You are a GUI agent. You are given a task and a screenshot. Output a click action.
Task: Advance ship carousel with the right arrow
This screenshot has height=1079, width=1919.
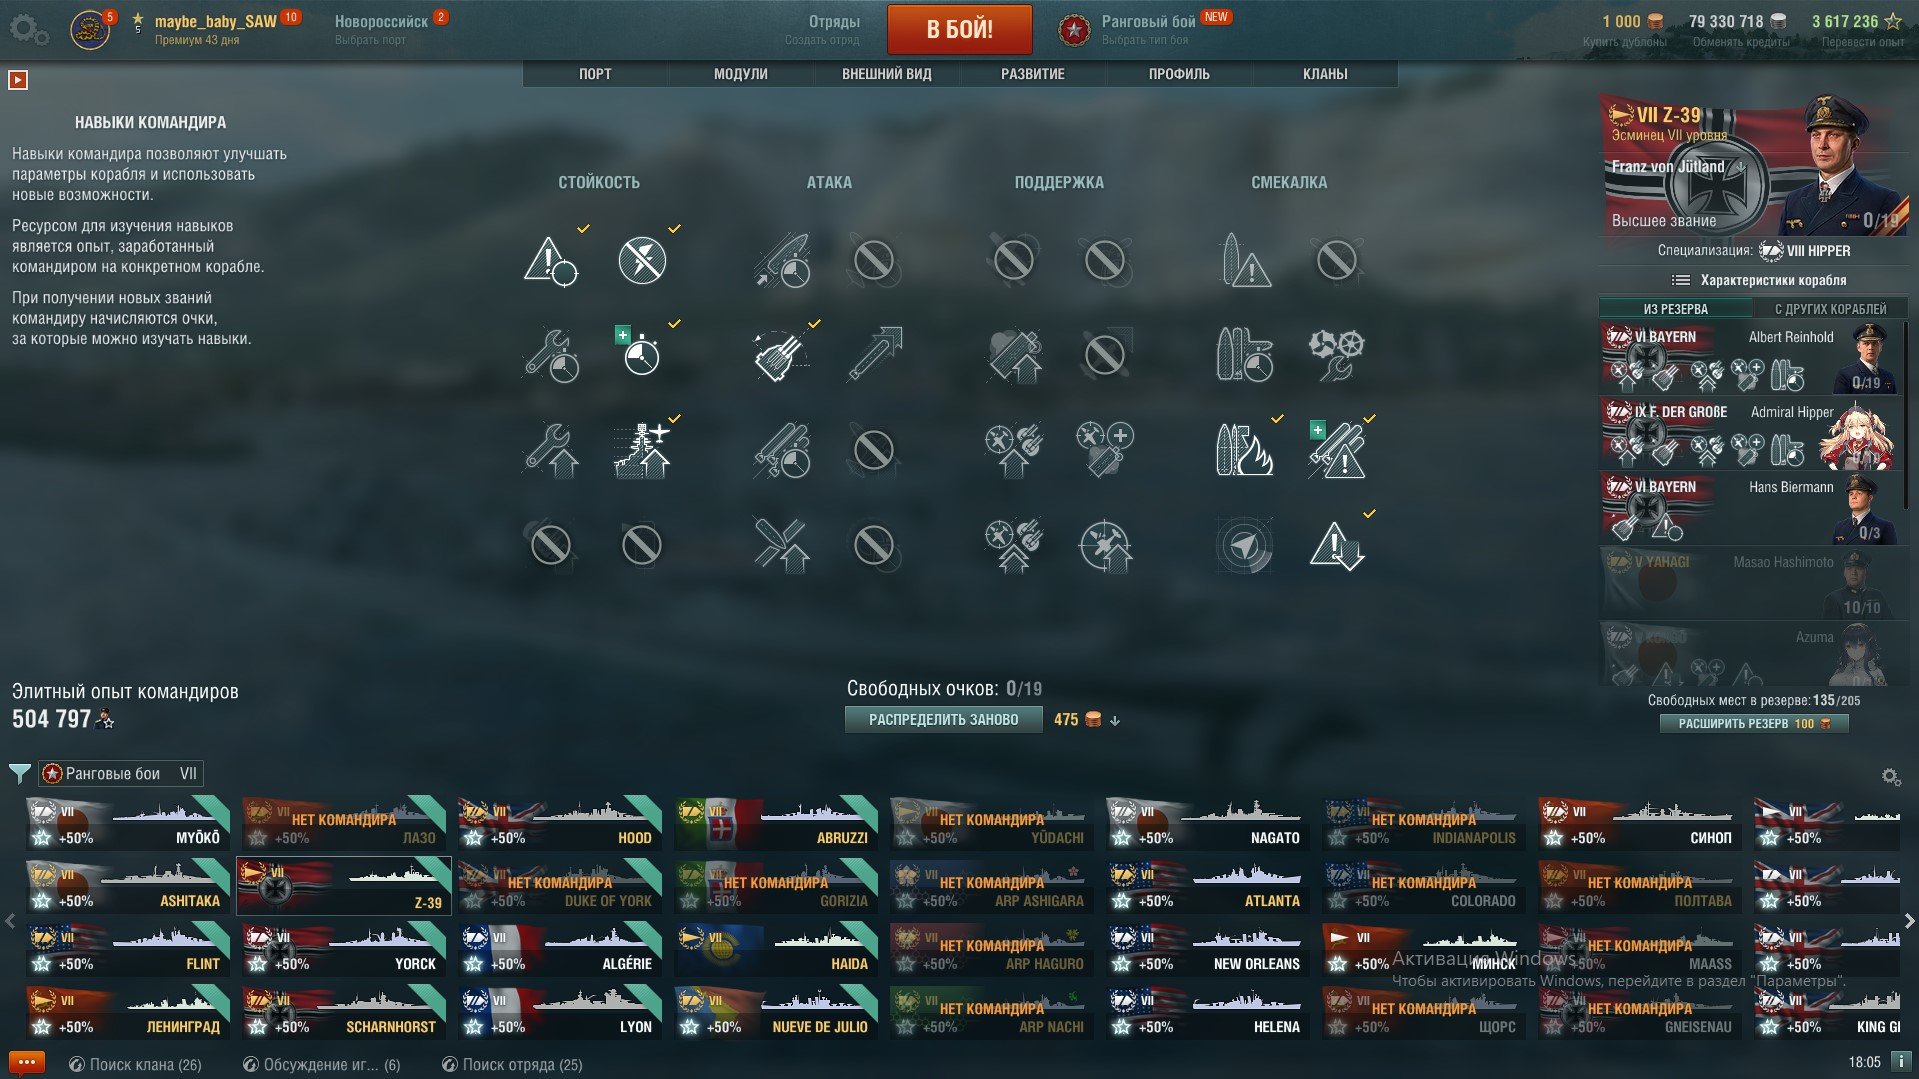1909,921
